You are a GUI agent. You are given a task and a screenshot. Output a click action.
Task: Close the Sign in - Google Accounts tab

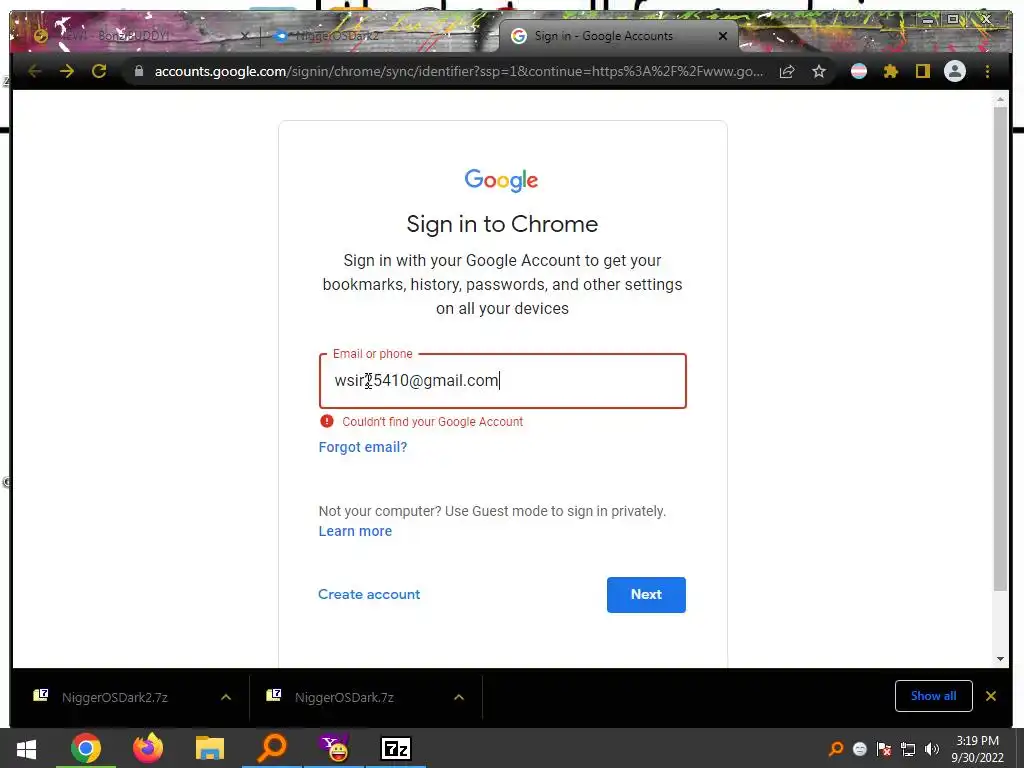[x=723, y=36]
